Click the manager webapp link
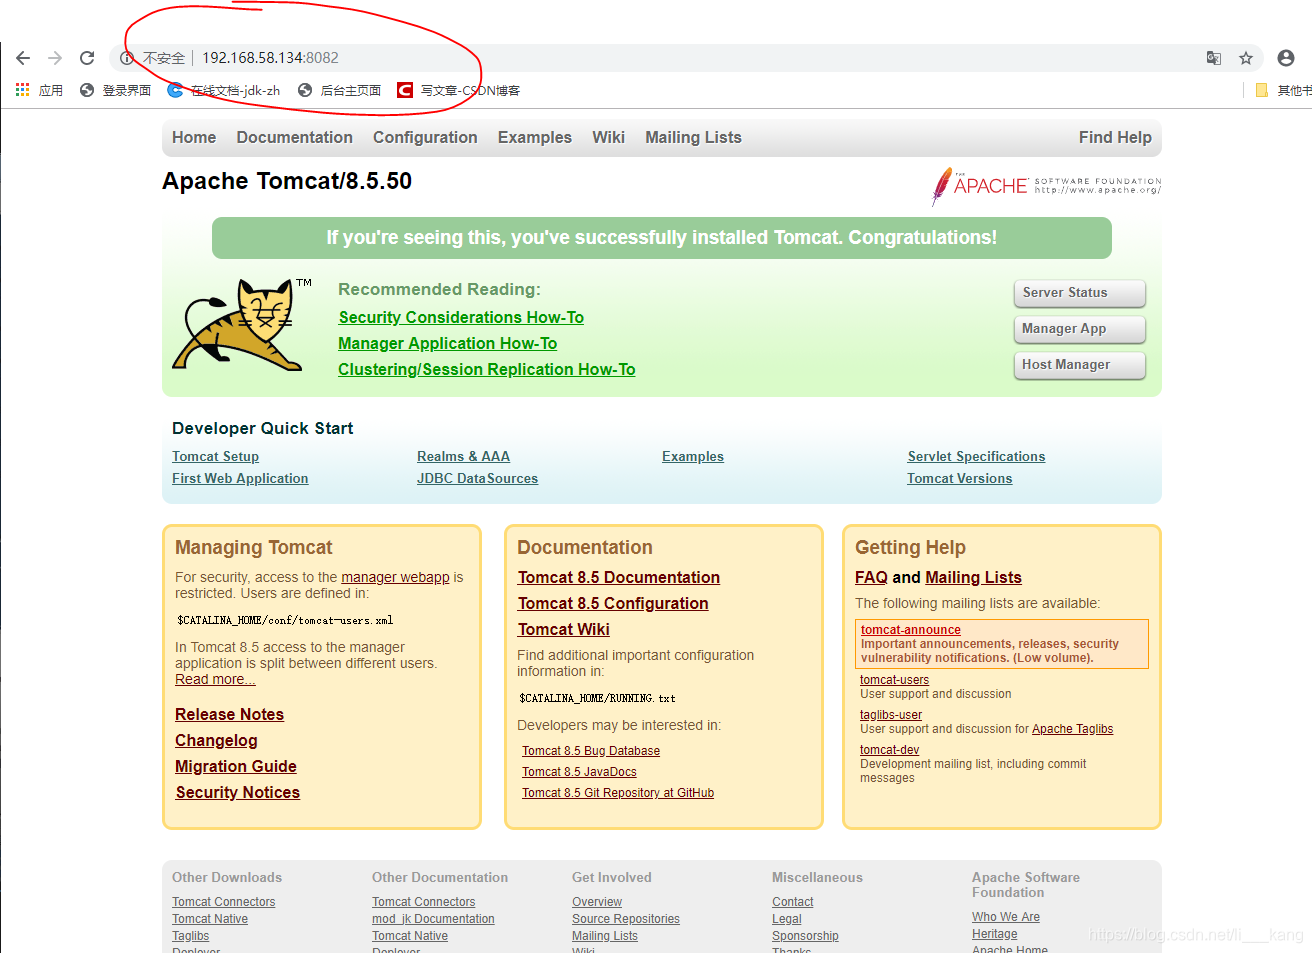Image resolution: width=1312 pixels, height=953 pixels. tap(395, 577)
